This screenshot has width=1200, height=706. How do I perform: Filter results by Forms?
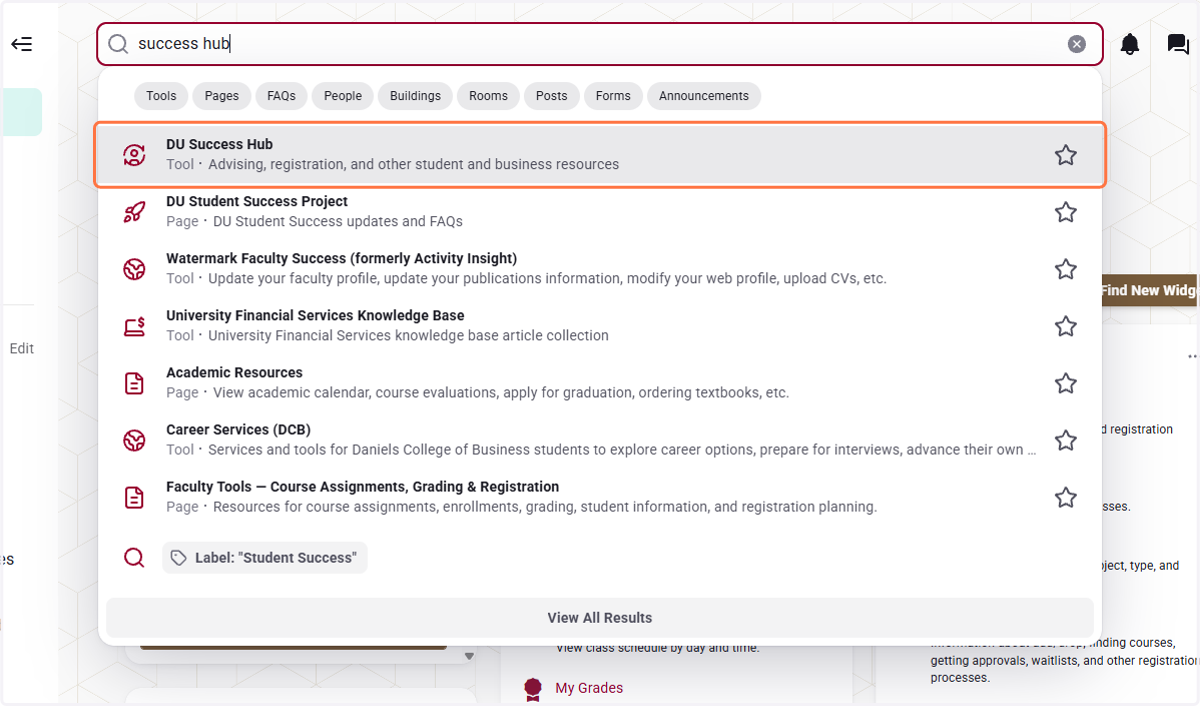[x=613, y=96]
